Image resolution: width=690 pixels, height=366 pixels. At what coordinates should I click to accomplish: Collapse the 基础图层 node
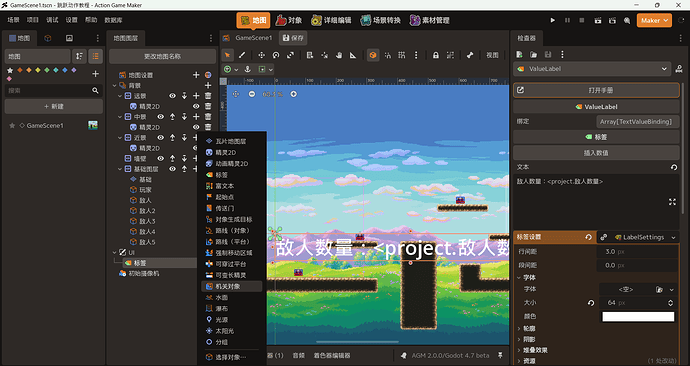pyautogui.click(x=120, y=169)
